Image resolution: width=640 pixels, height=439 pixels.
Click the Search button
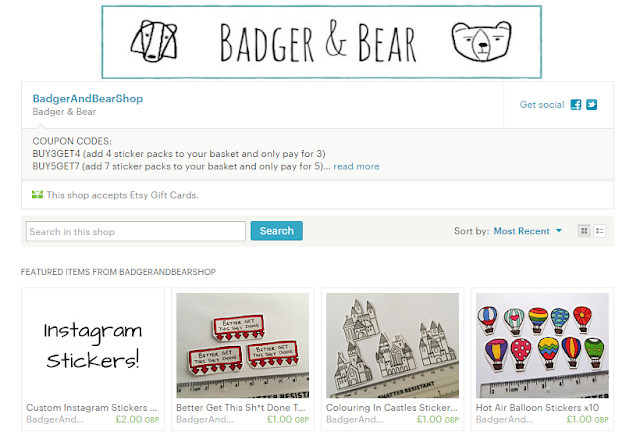[276, 231]
